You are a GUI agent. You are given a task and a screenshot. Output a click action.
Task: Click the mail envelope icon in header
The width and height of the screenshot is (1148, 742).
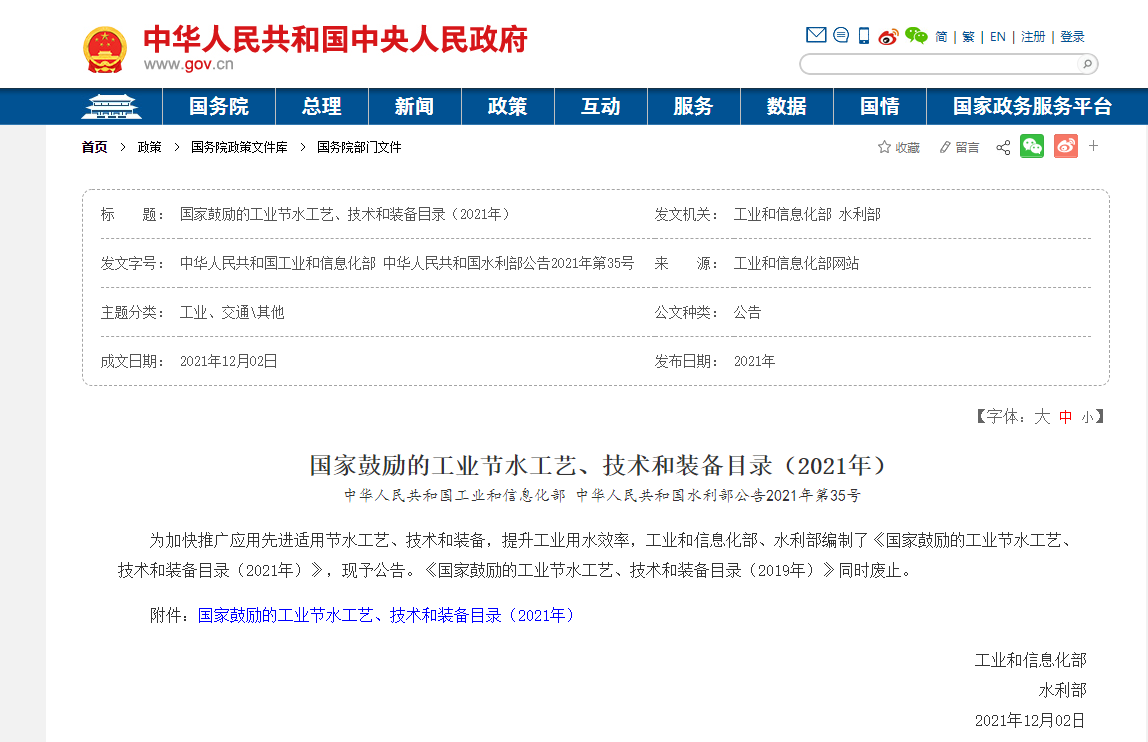[x=816, y=36]
